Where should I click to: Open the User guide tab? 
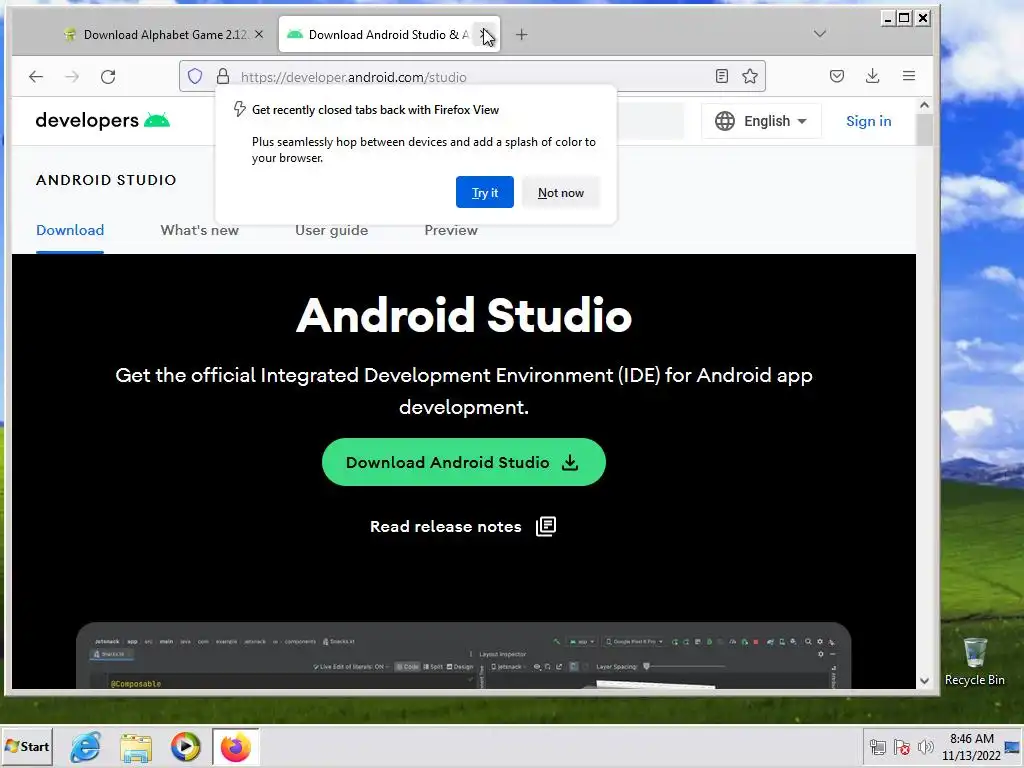(332, 231)
